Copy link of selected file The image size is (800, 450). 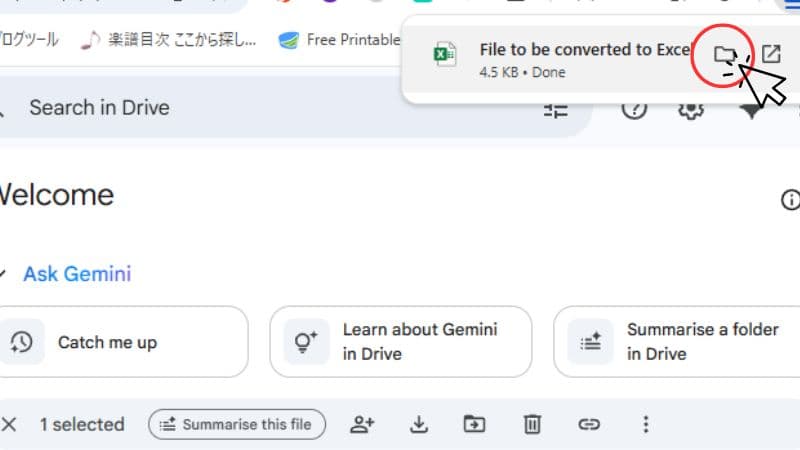pyautogui.click(x=589, y=424)
